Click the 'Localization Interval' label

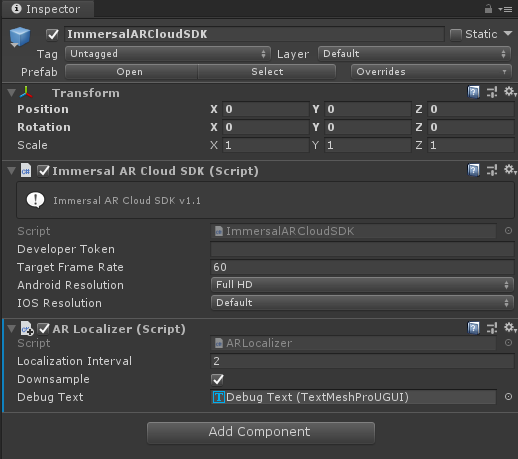click(75, 361)
